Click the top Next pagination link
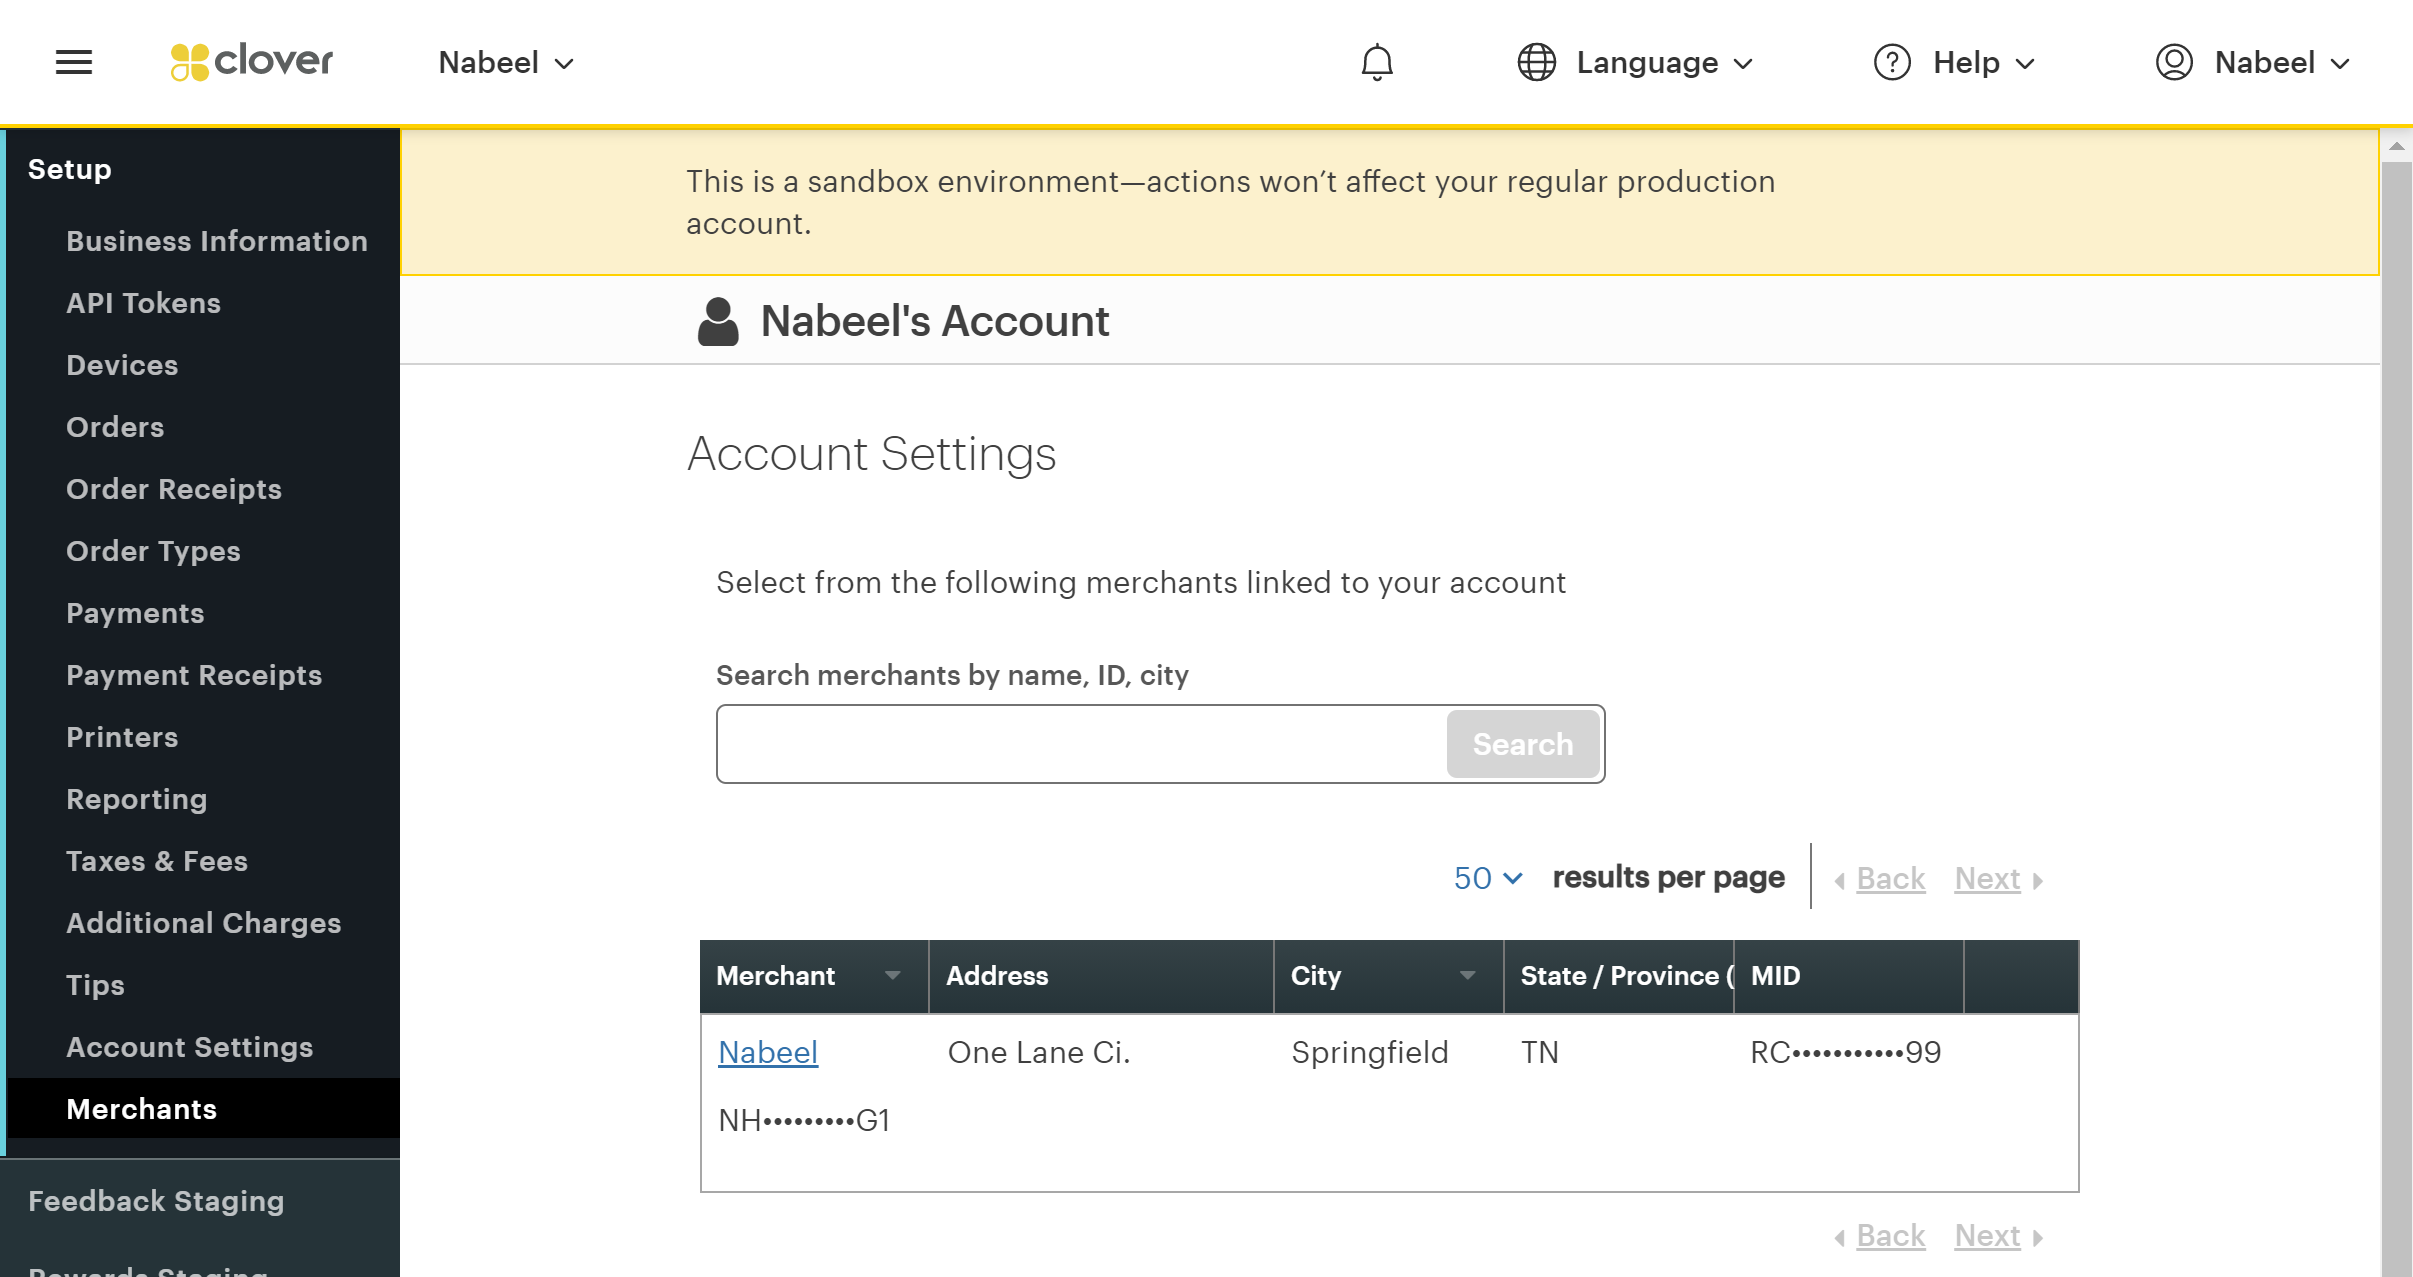Viewport: 2413px width, 1277px height. [x=1987, y=878]
